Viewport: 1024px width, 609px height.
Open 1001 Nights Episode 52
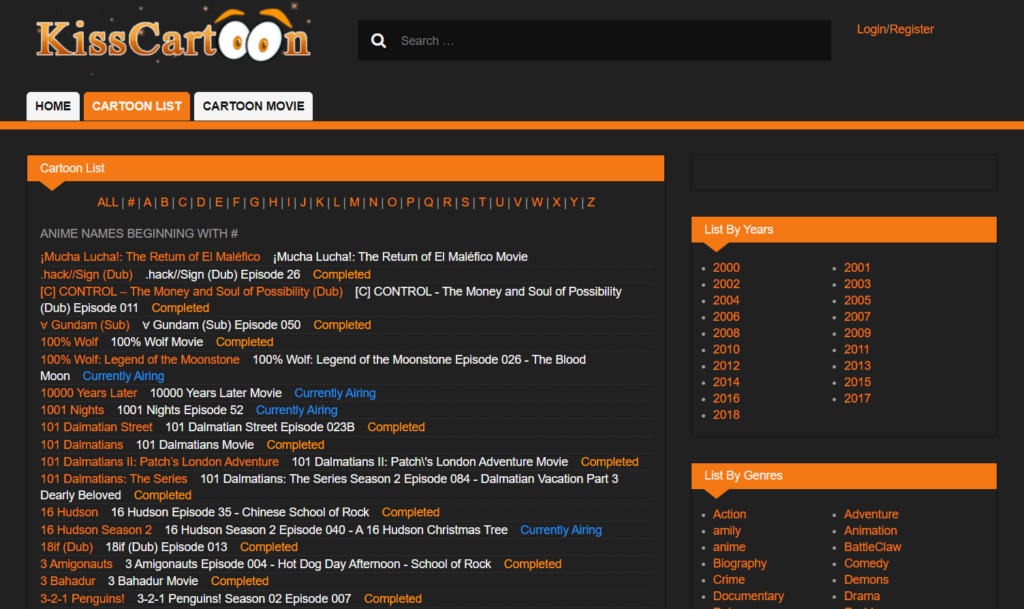[x=180, y=410]
